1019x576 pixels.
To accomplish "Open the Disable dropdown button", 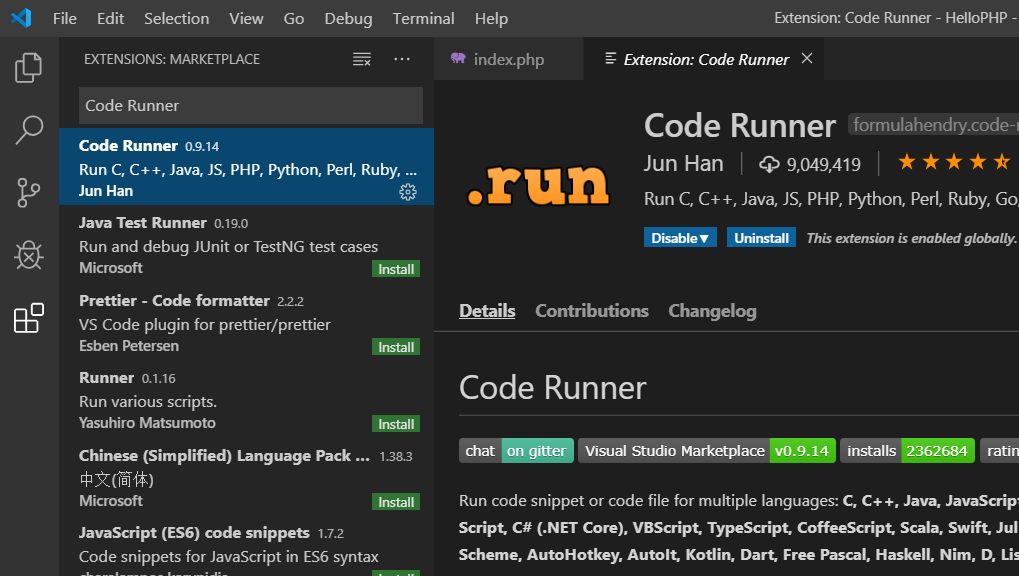I will click(x=680, y=237).
